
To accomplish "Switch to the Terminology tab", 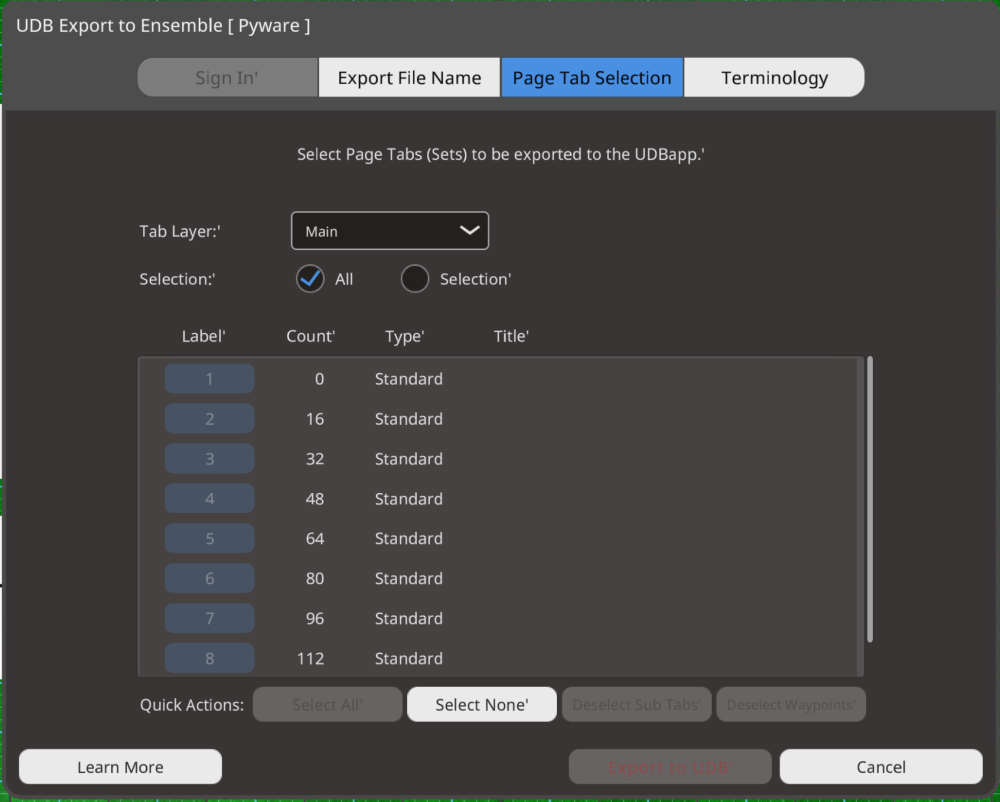I will (774, 77).
